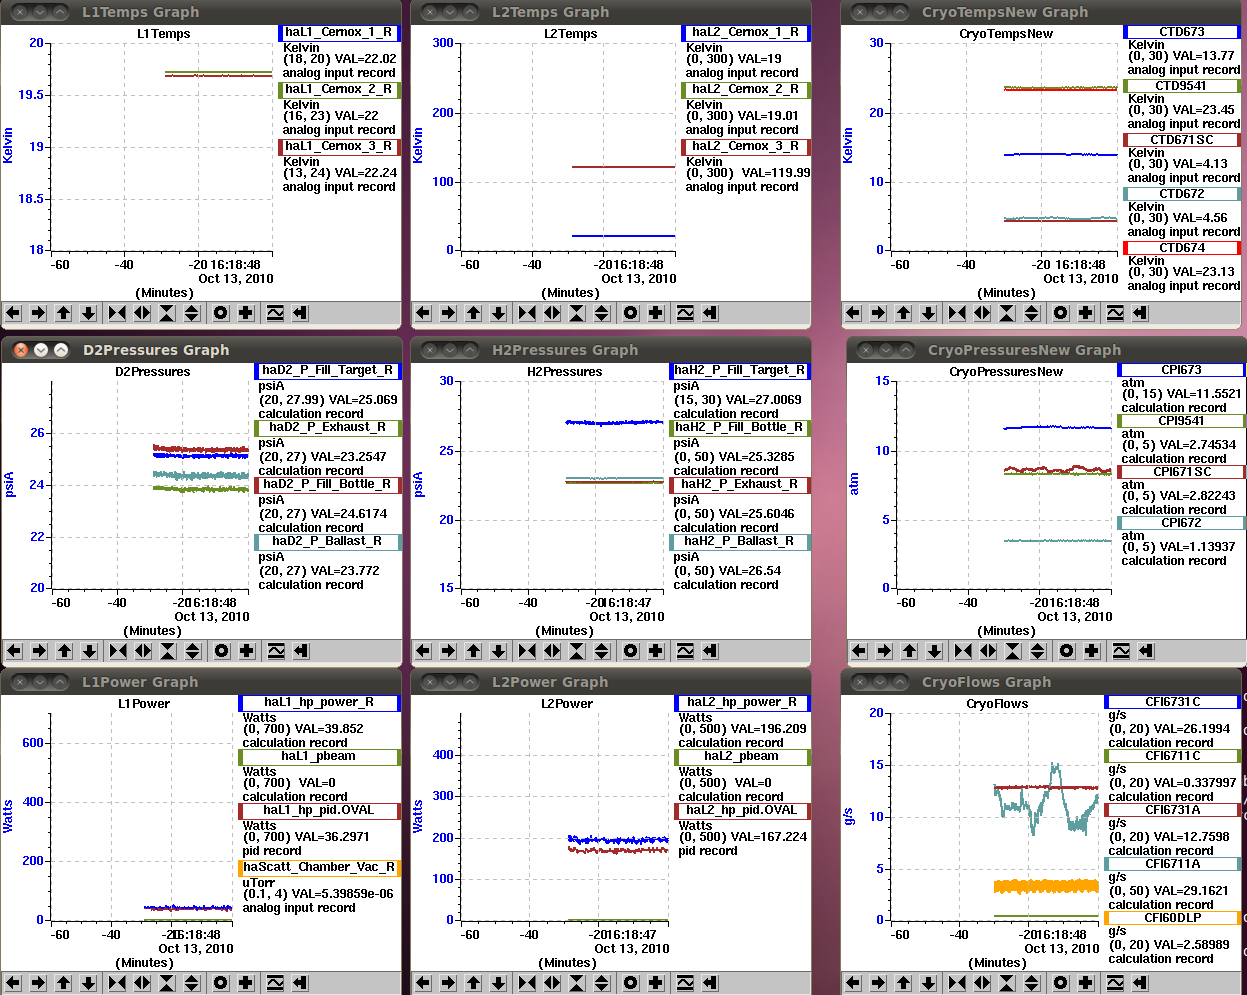
Task: Zoom out vertically in L2Temps Graph
Action: click(602, 313)
